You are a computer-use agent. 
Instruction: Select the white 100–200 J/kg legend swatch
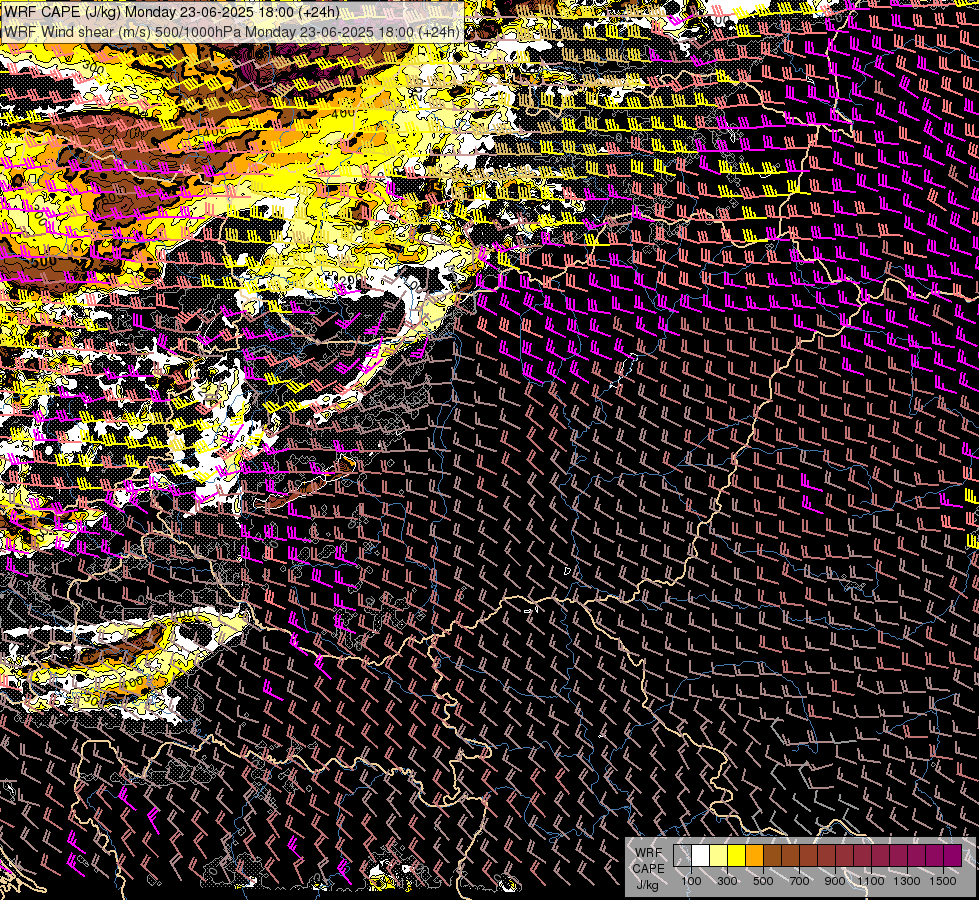[701, 856]
